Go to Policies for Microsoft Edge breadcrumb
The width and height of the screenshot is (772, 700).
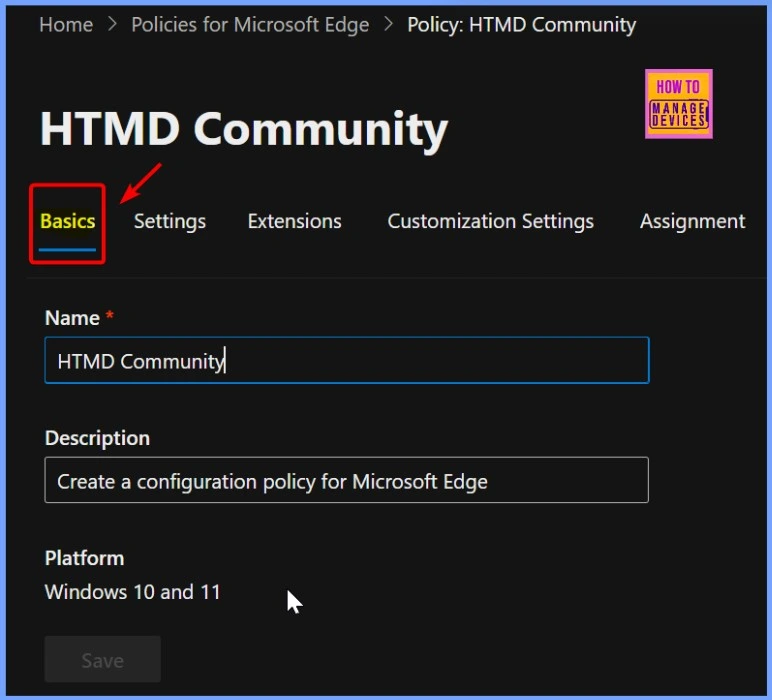250,24
